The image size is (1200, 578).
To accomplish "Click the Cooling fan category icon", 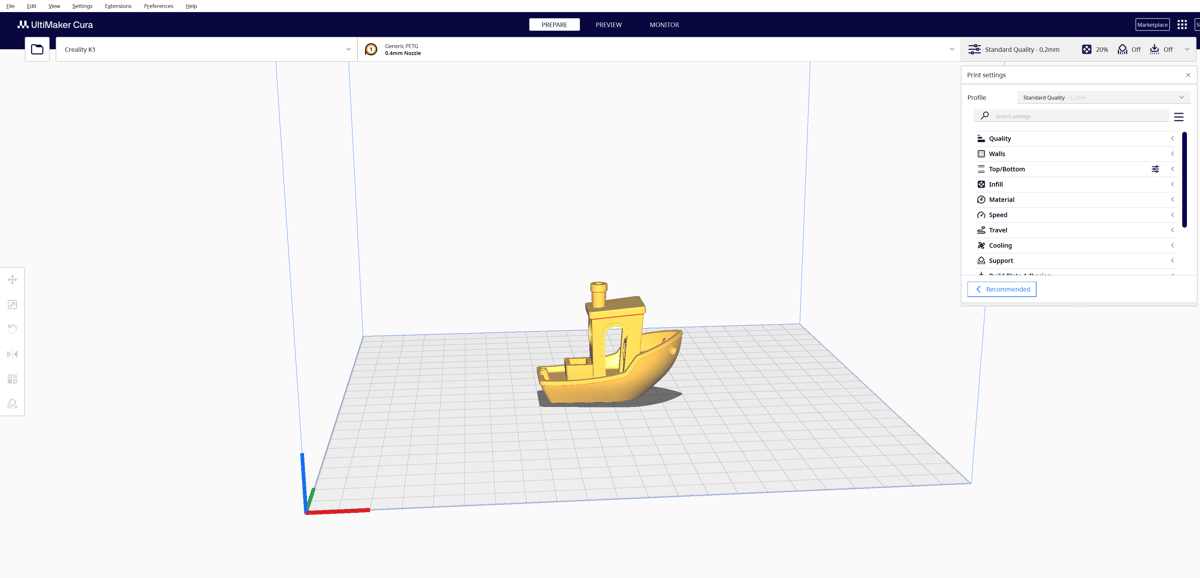I will 981,245.
